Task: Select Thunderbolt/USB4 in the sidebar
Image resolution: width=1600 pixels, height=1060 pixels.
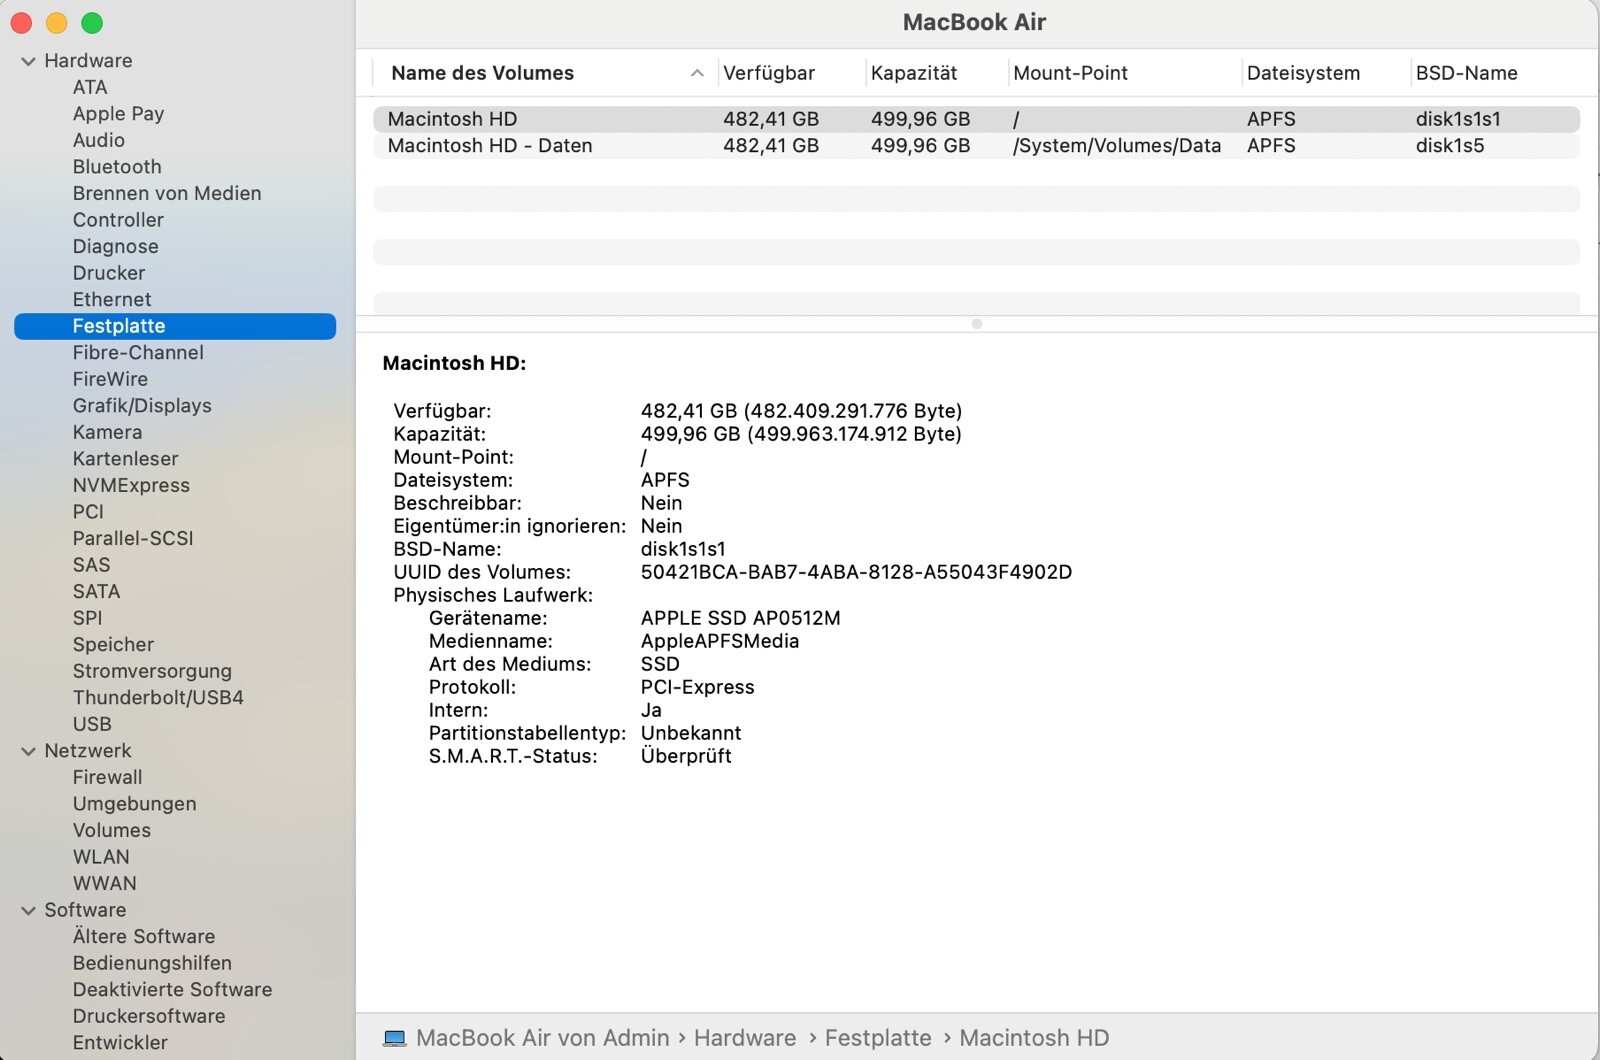Action: tap(158, 697)
